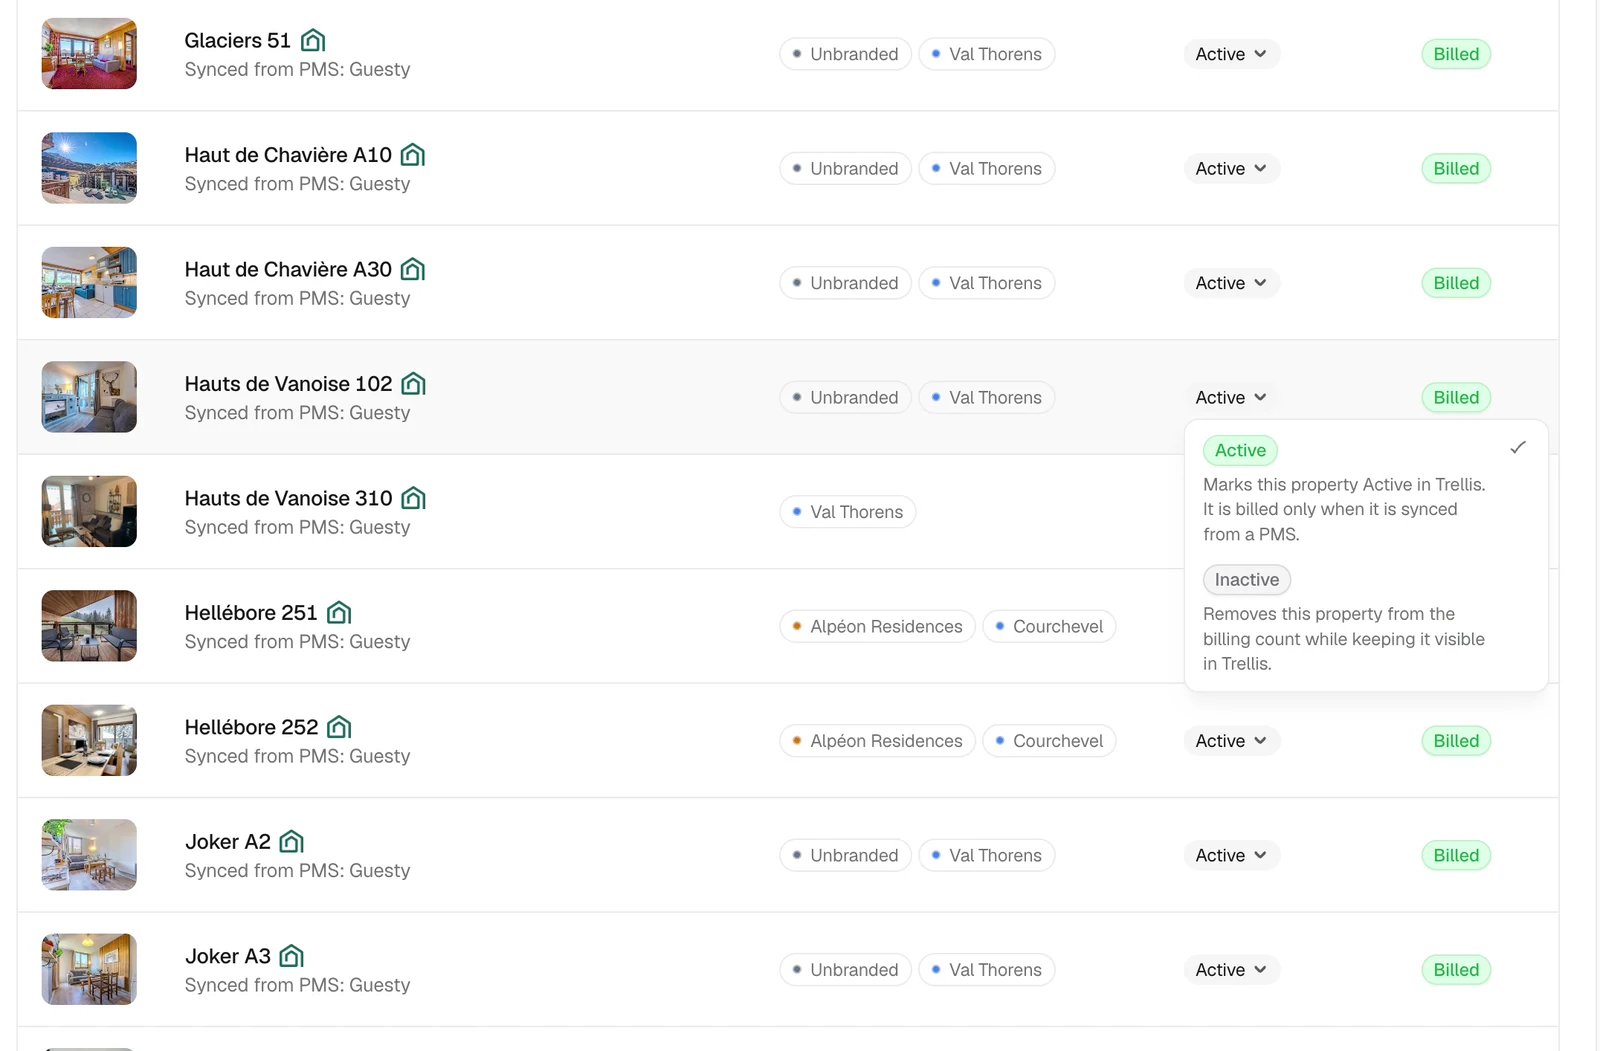Click the Unbranded tag on Joker A2 row
The width and height of the screenshot is (1600, 1051).
845,856
